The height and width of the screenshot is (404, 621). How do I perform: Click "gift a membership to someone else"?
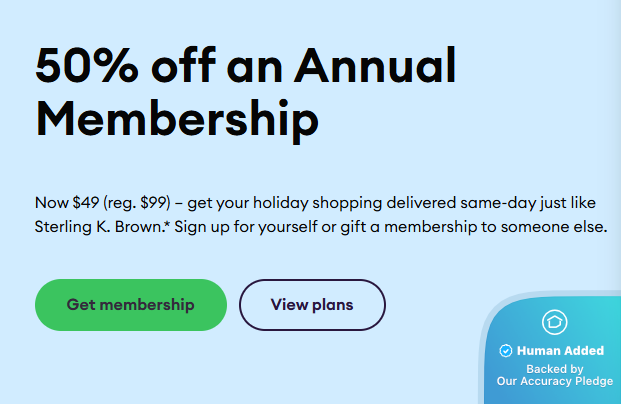(x=465, y=227)
